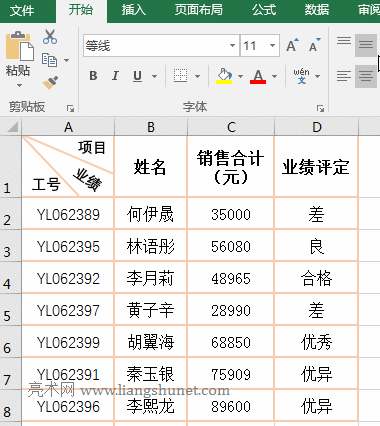Select cell YL062399
This screenshot has width=380, height=426.
pos(68,342)
